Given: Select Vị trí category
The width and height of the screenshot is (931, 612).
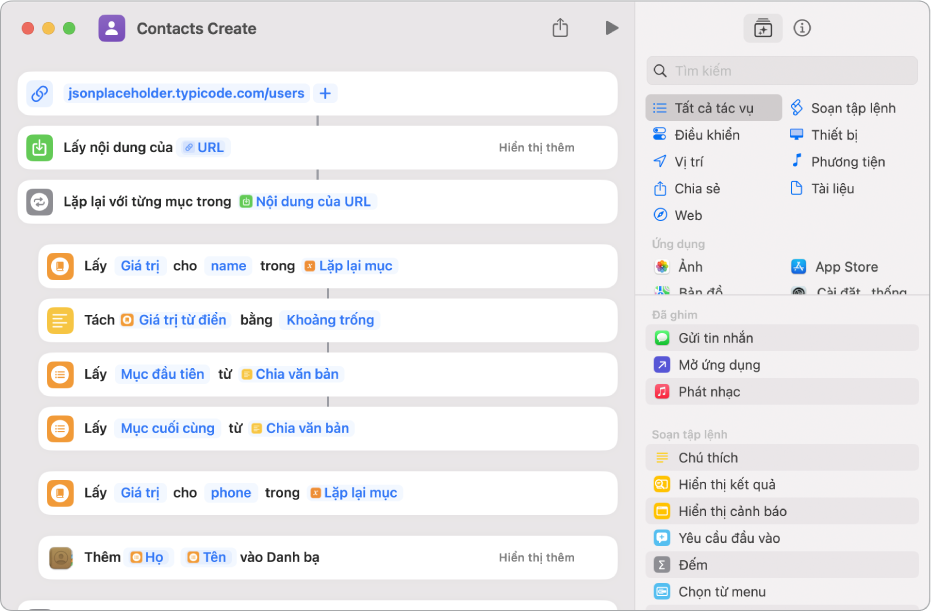Looking at the screenshot, I should [x=678, y=161].
